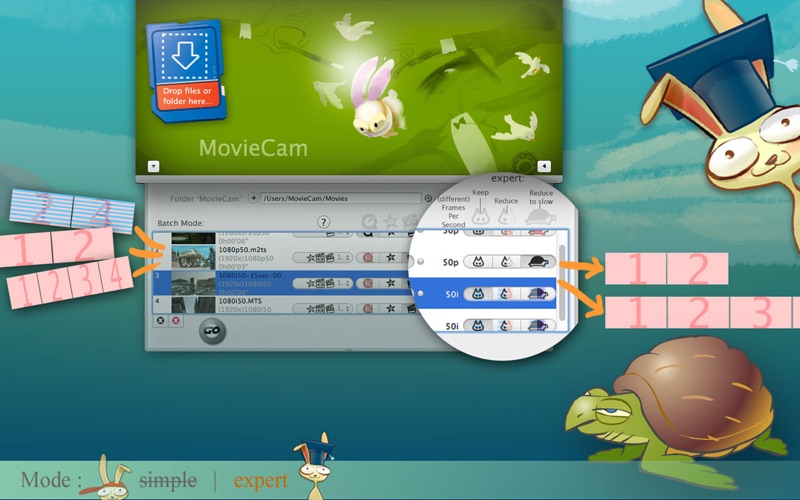The width and height of the screenshot is (800, 500).
Task: Choose Reduce-to-slow turtle in the 50p row
Action: 538,262
